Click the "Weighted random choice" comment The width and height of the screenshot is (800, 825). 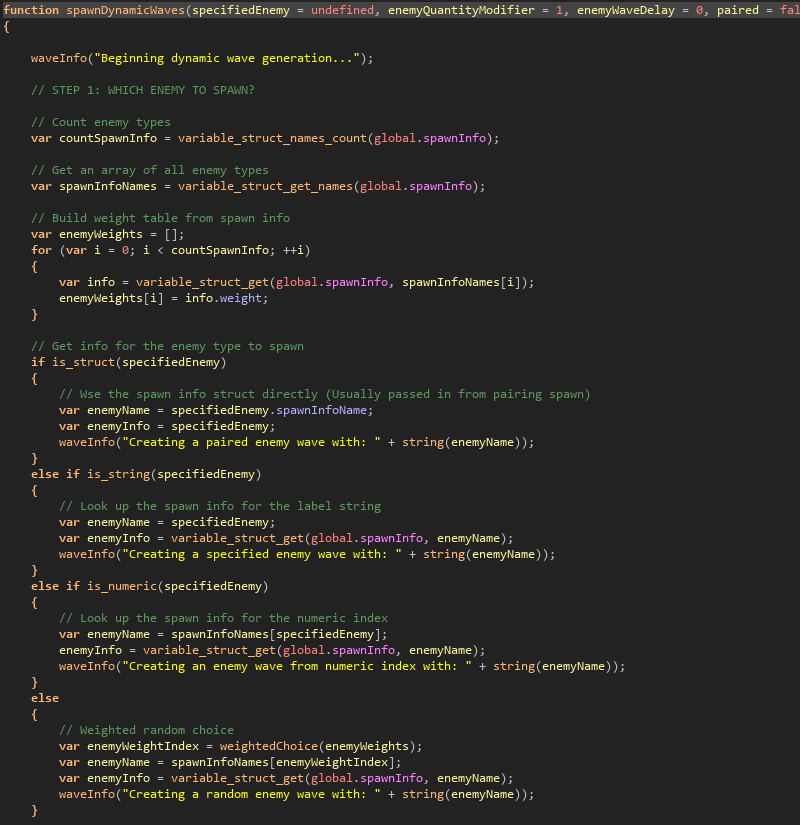click(x=146, y=730)
